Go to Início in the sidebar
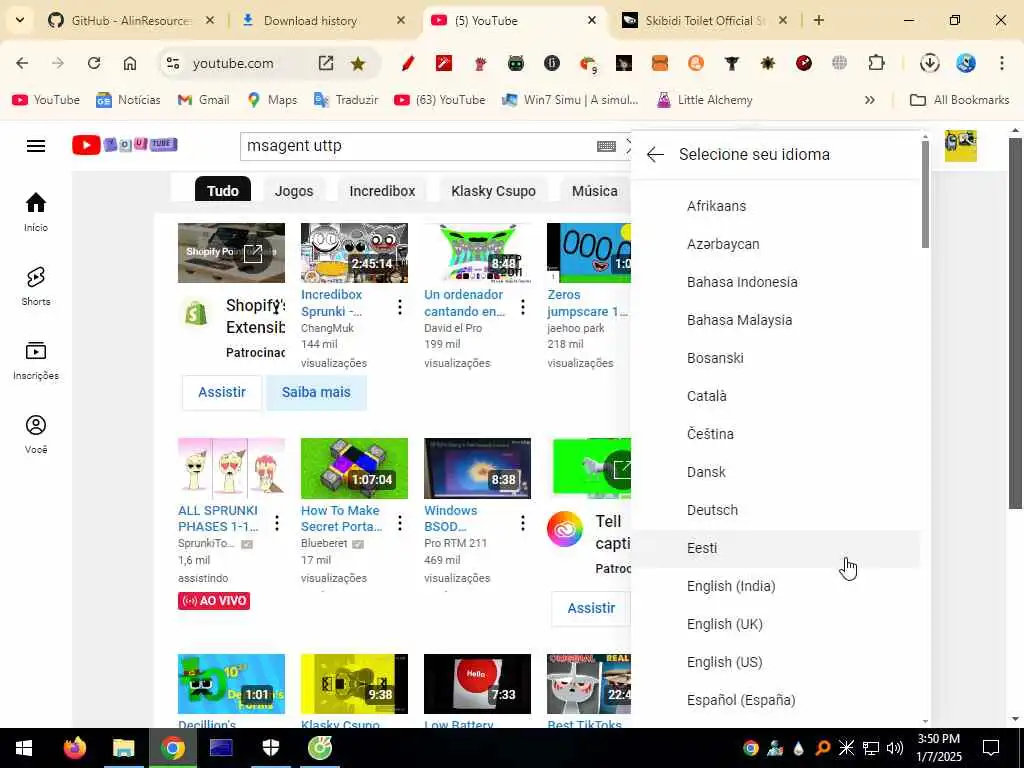This screenshot has width=1024, height=768. coord(36,212)
